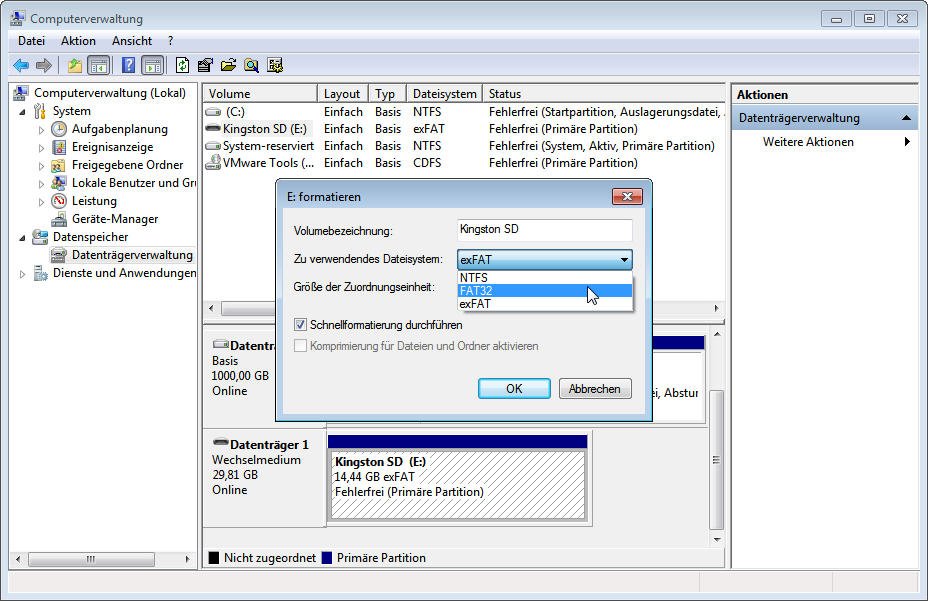This screenshot has width=928, height=601.
Task: Click the Freigegebene Ordner icon
Action: pos(59,165)
